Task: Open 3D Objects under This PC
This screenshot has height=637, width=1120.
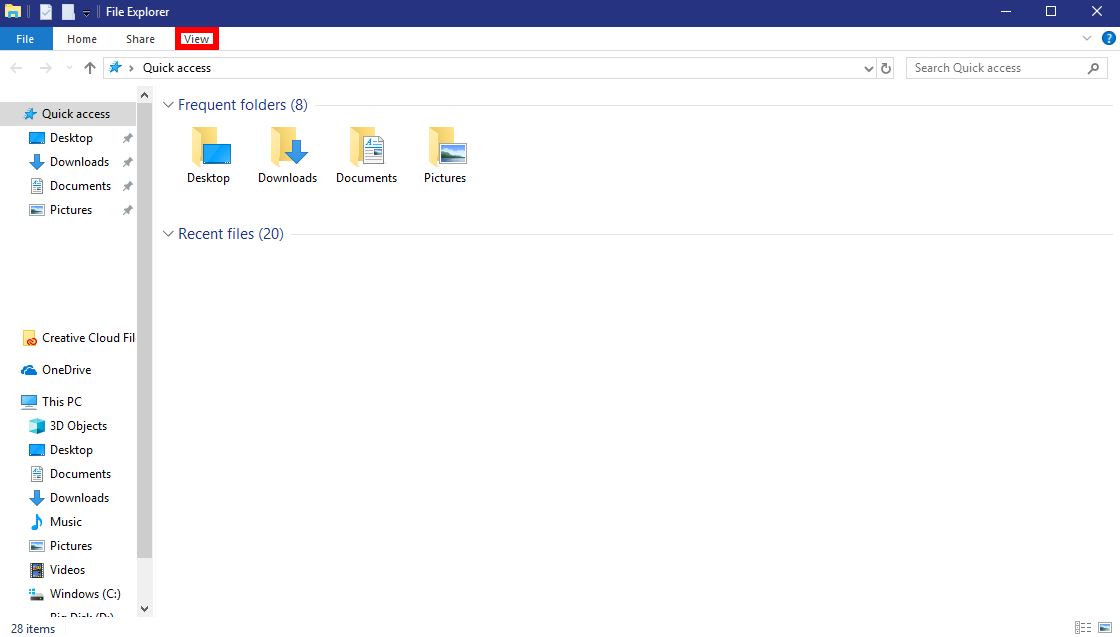Action: coord(68,426)
